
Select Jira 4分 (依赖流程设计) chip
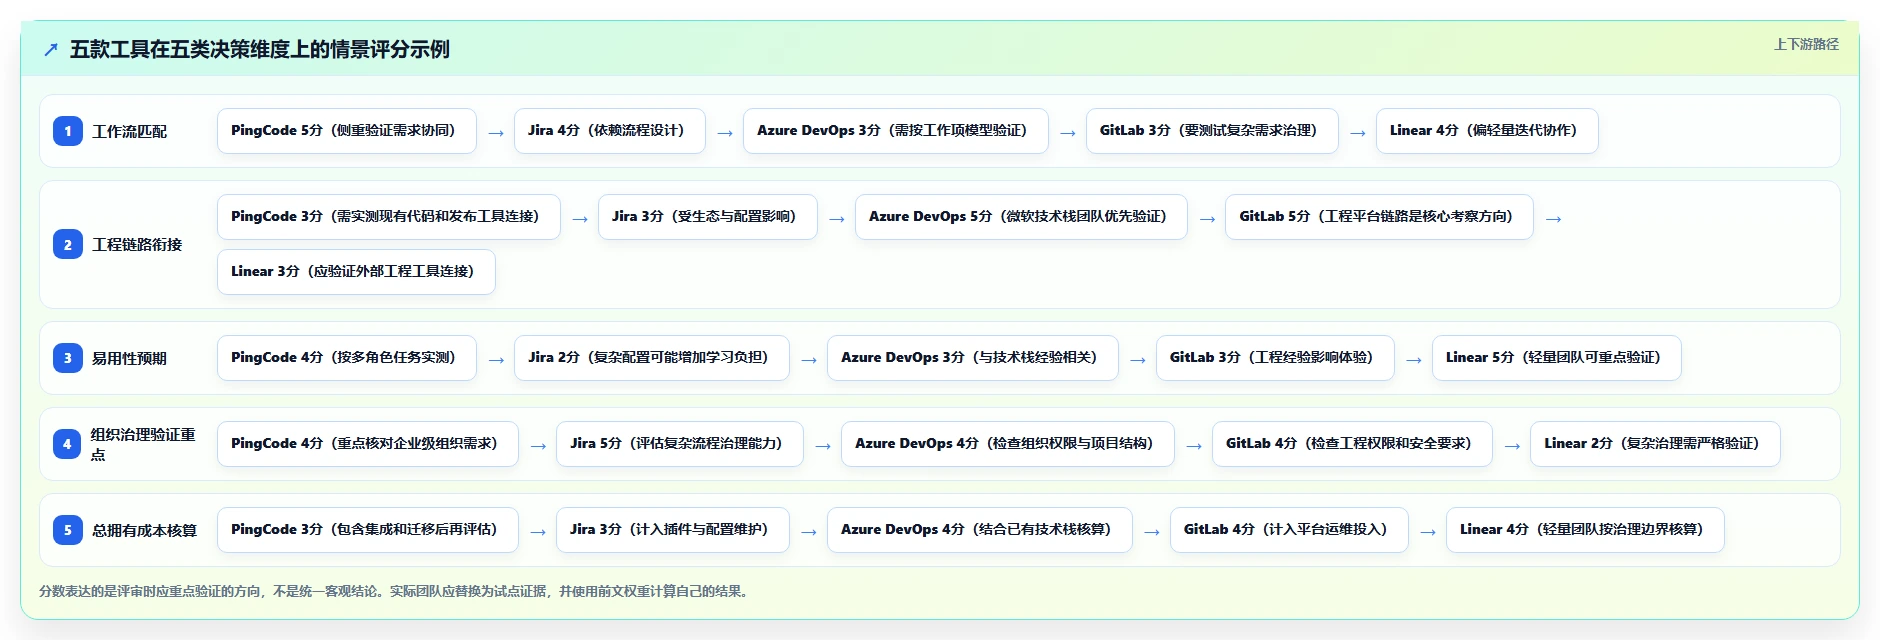tap(610, 131)
